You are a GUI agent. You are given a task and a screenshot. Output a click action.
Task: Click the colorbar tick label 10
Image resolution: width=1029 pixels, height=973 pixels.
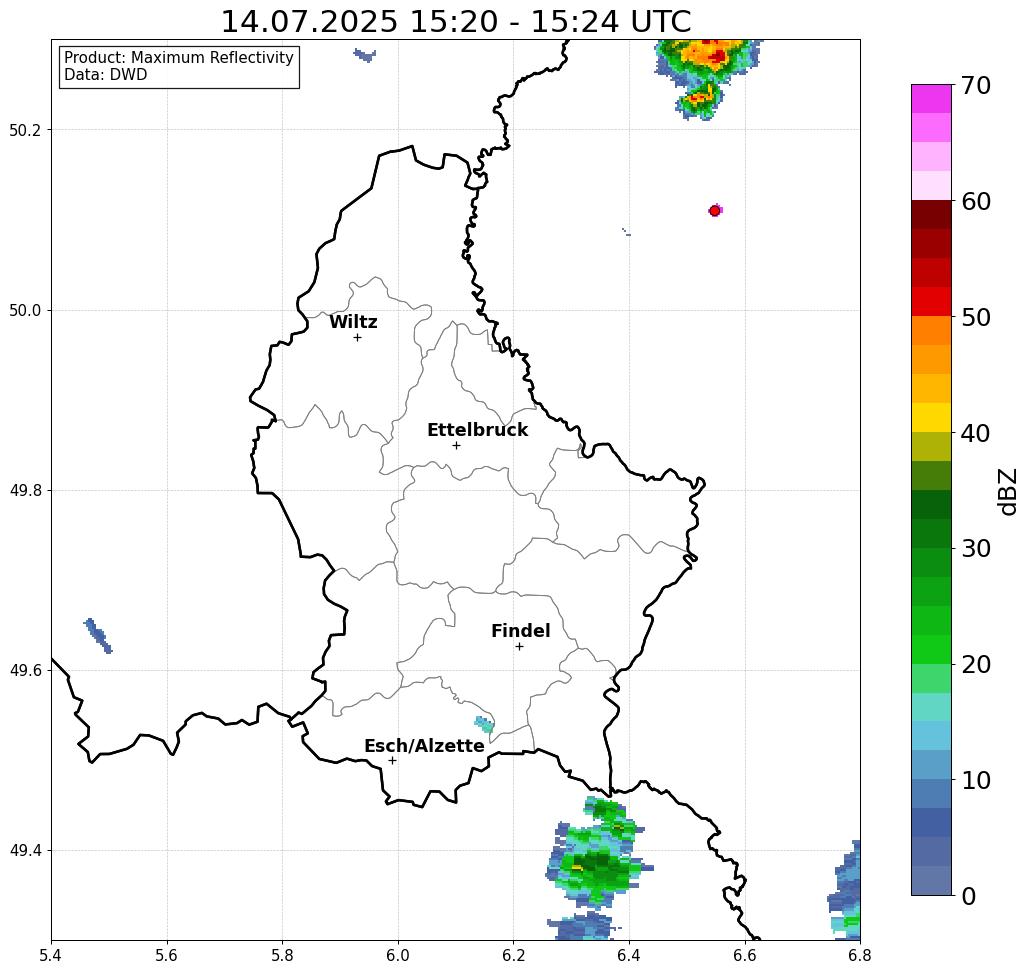[975, 780]
